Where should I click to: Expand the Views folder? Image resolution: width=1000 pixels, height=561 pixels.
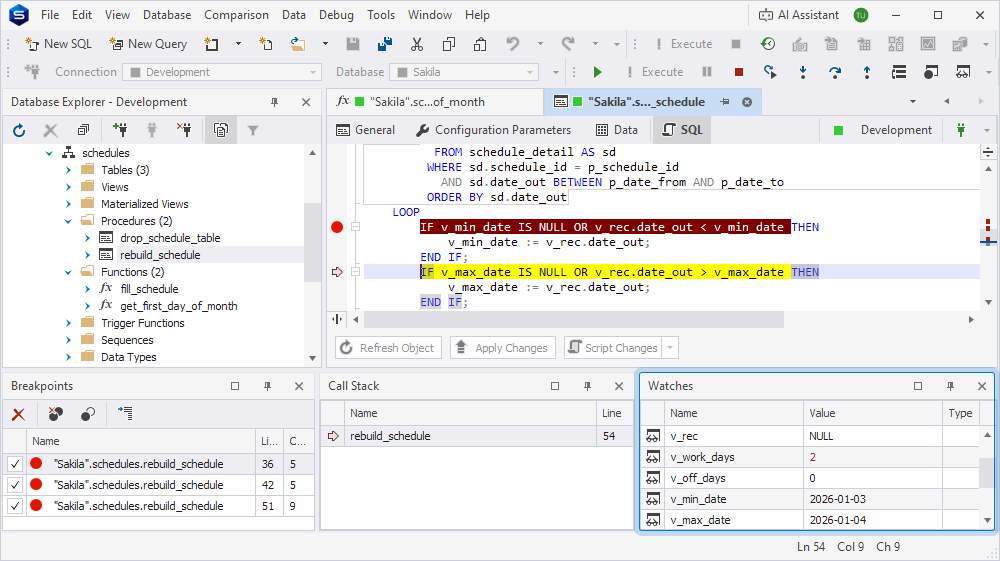click(68, 187)
